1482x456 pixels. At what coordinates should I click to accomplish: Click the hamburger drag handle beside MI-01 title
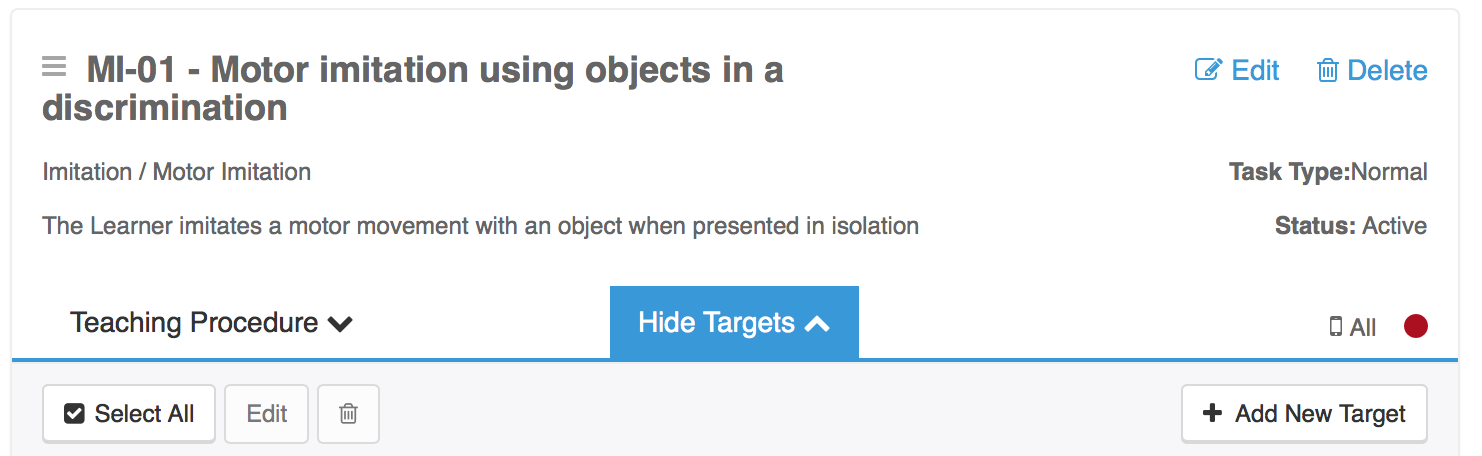point(54,68)
